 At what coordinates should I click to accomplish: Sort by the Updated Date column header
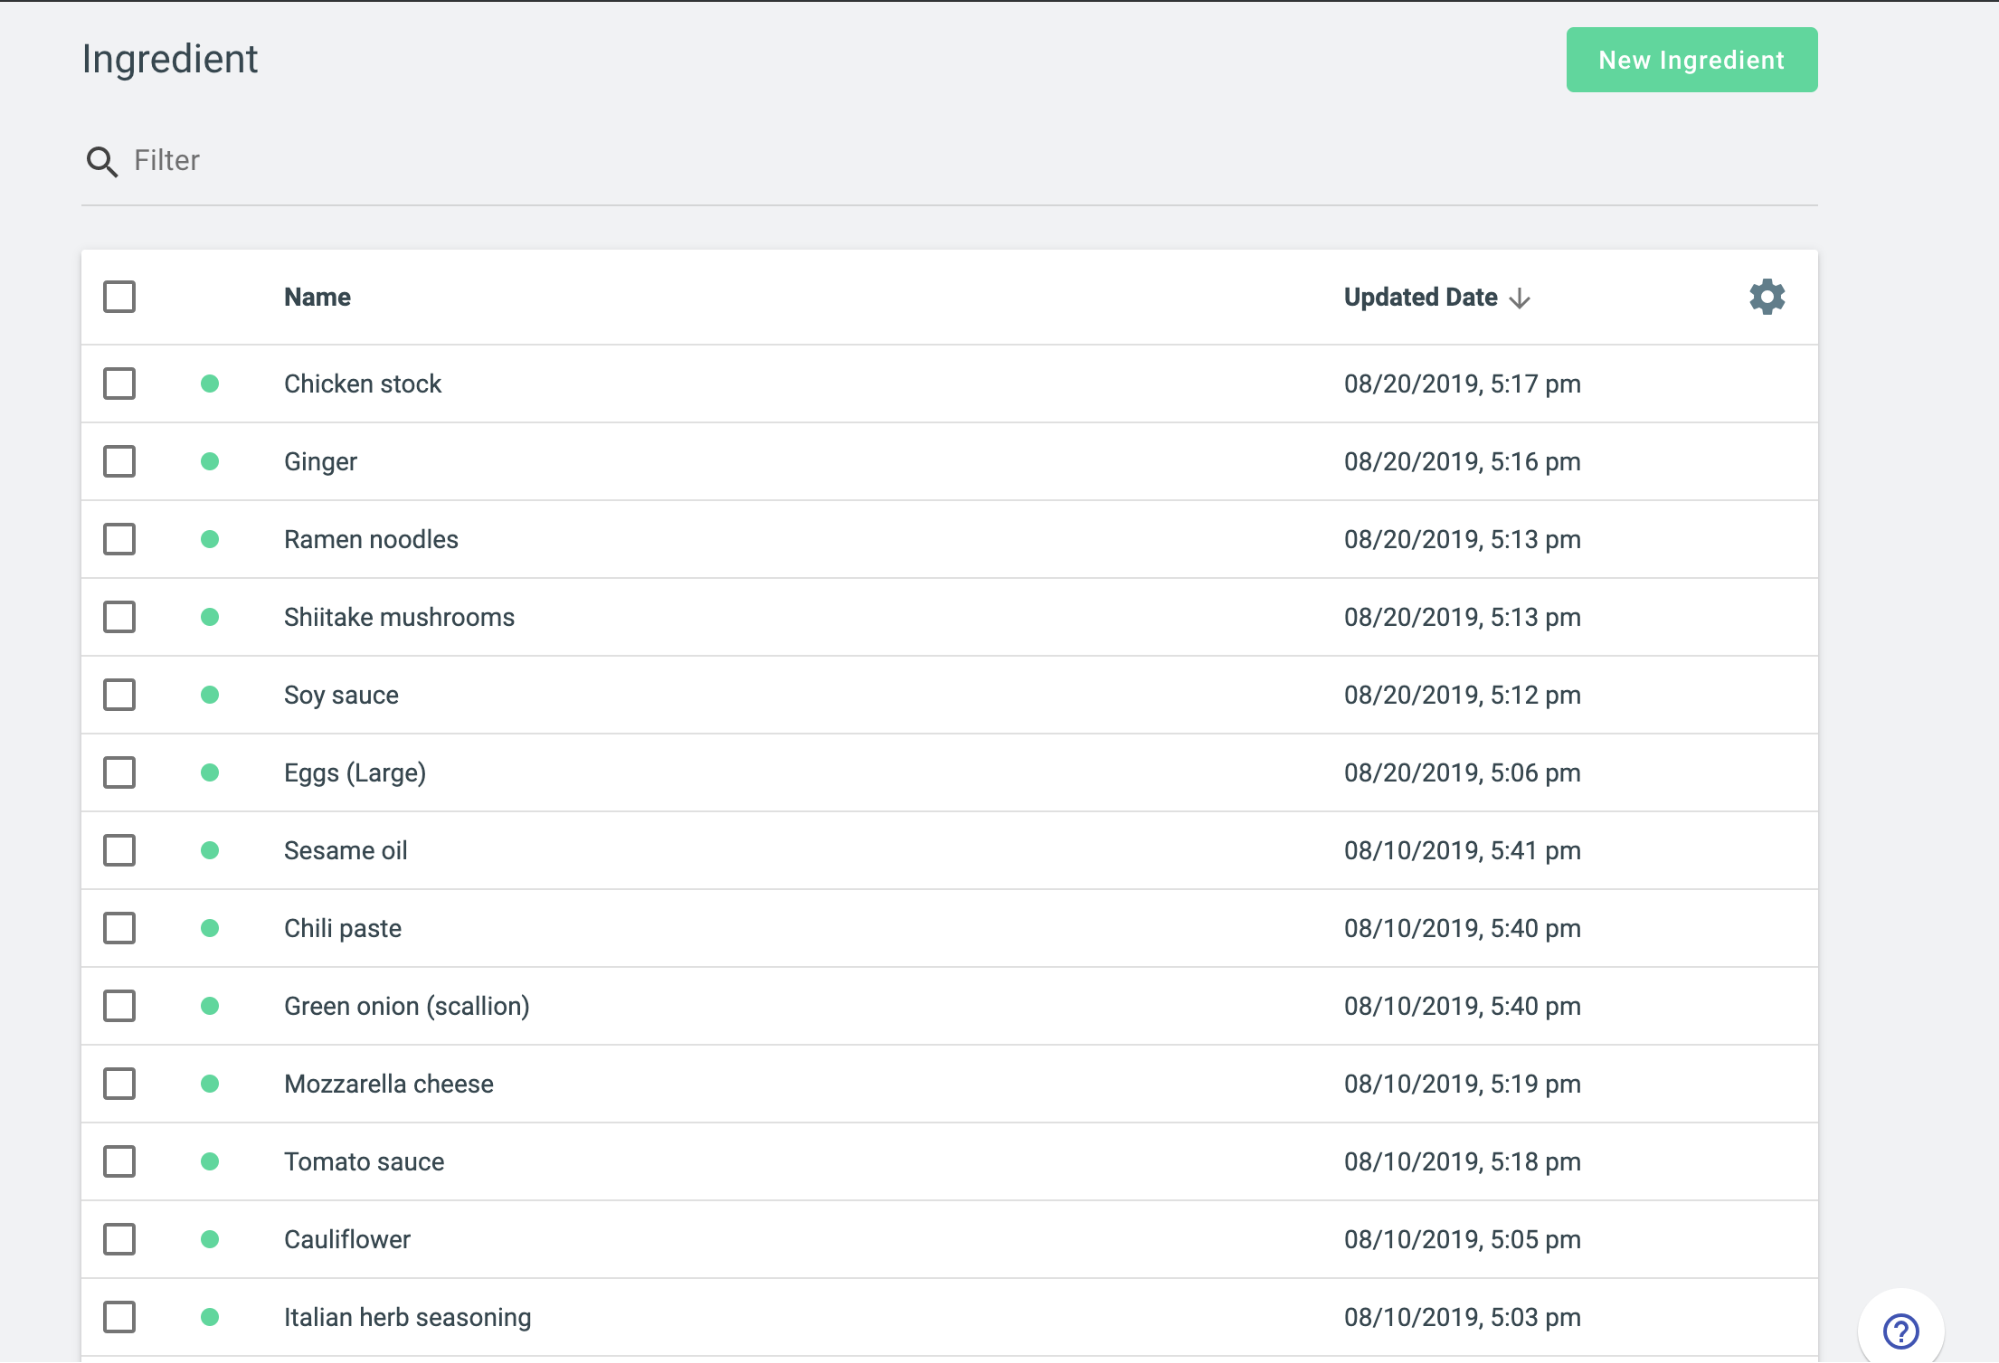click(x=1420, y=297)
